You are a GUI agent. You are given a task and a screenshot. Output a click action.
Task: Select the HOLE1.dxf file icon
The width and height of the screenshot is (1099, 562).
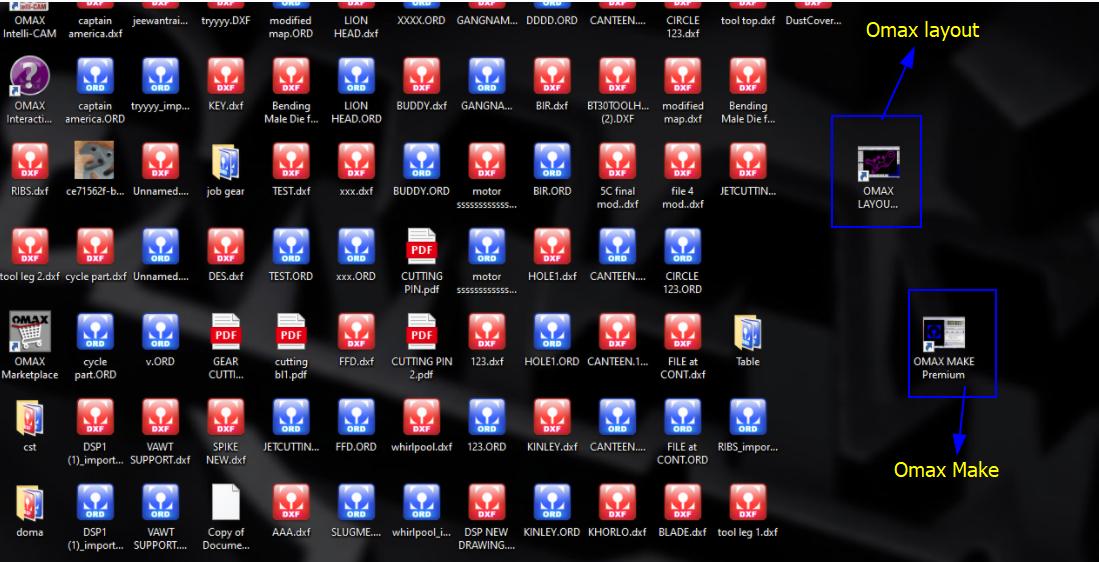(552, 247)
